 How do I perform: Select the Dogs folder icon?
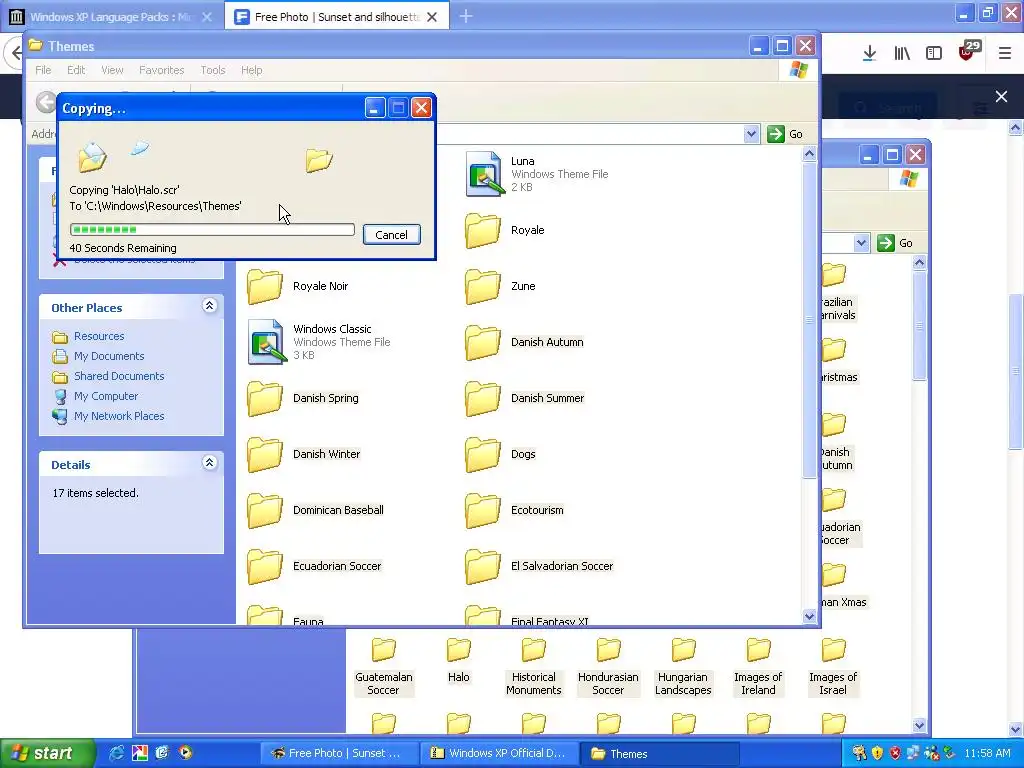[483, 454]
